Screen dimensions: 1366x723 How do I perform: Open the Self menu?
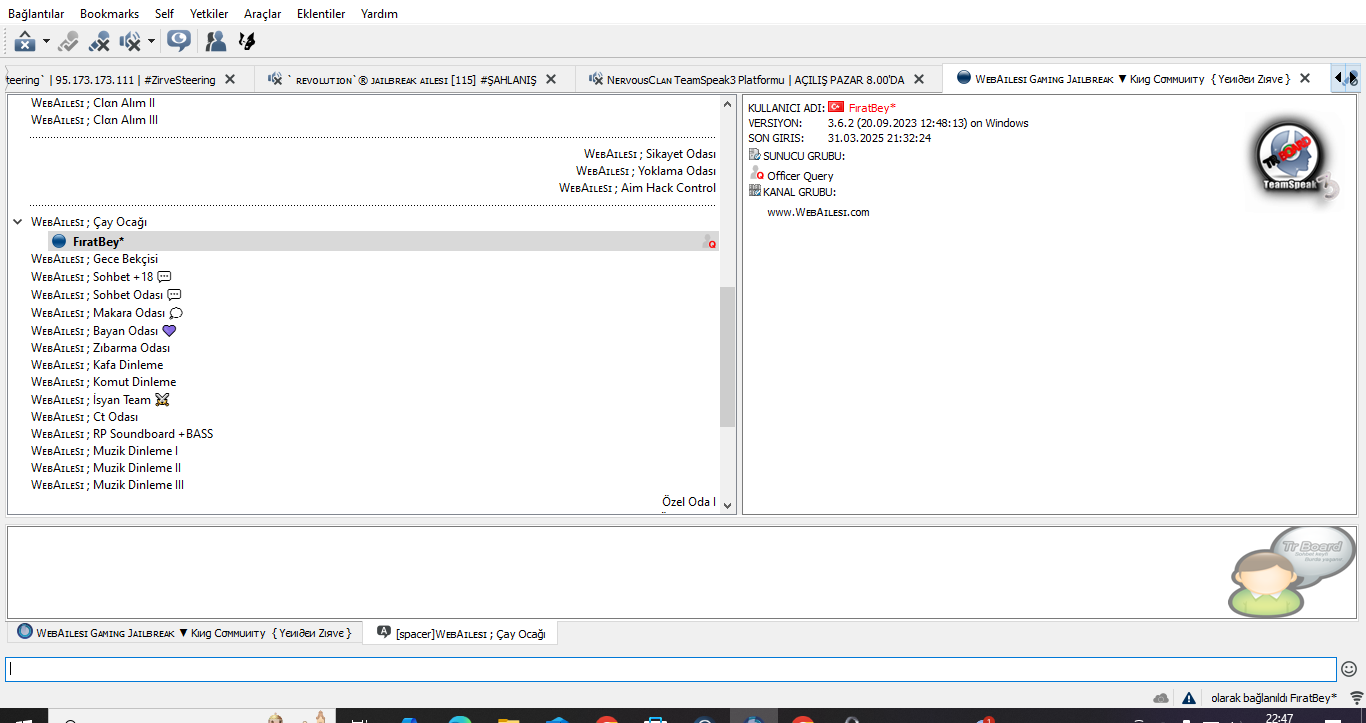click(164, 14)
